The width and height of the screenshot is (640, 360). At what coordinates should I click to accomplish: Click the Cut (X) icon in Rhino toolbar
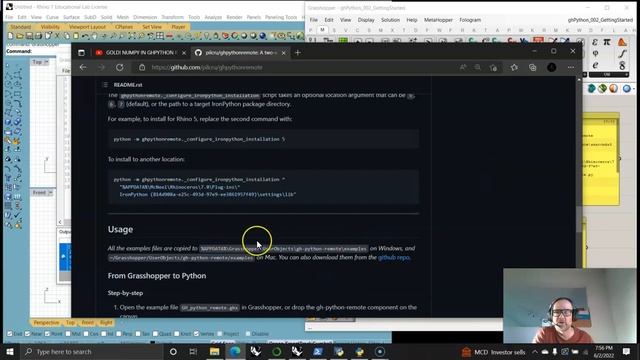(x=57, y=36)
